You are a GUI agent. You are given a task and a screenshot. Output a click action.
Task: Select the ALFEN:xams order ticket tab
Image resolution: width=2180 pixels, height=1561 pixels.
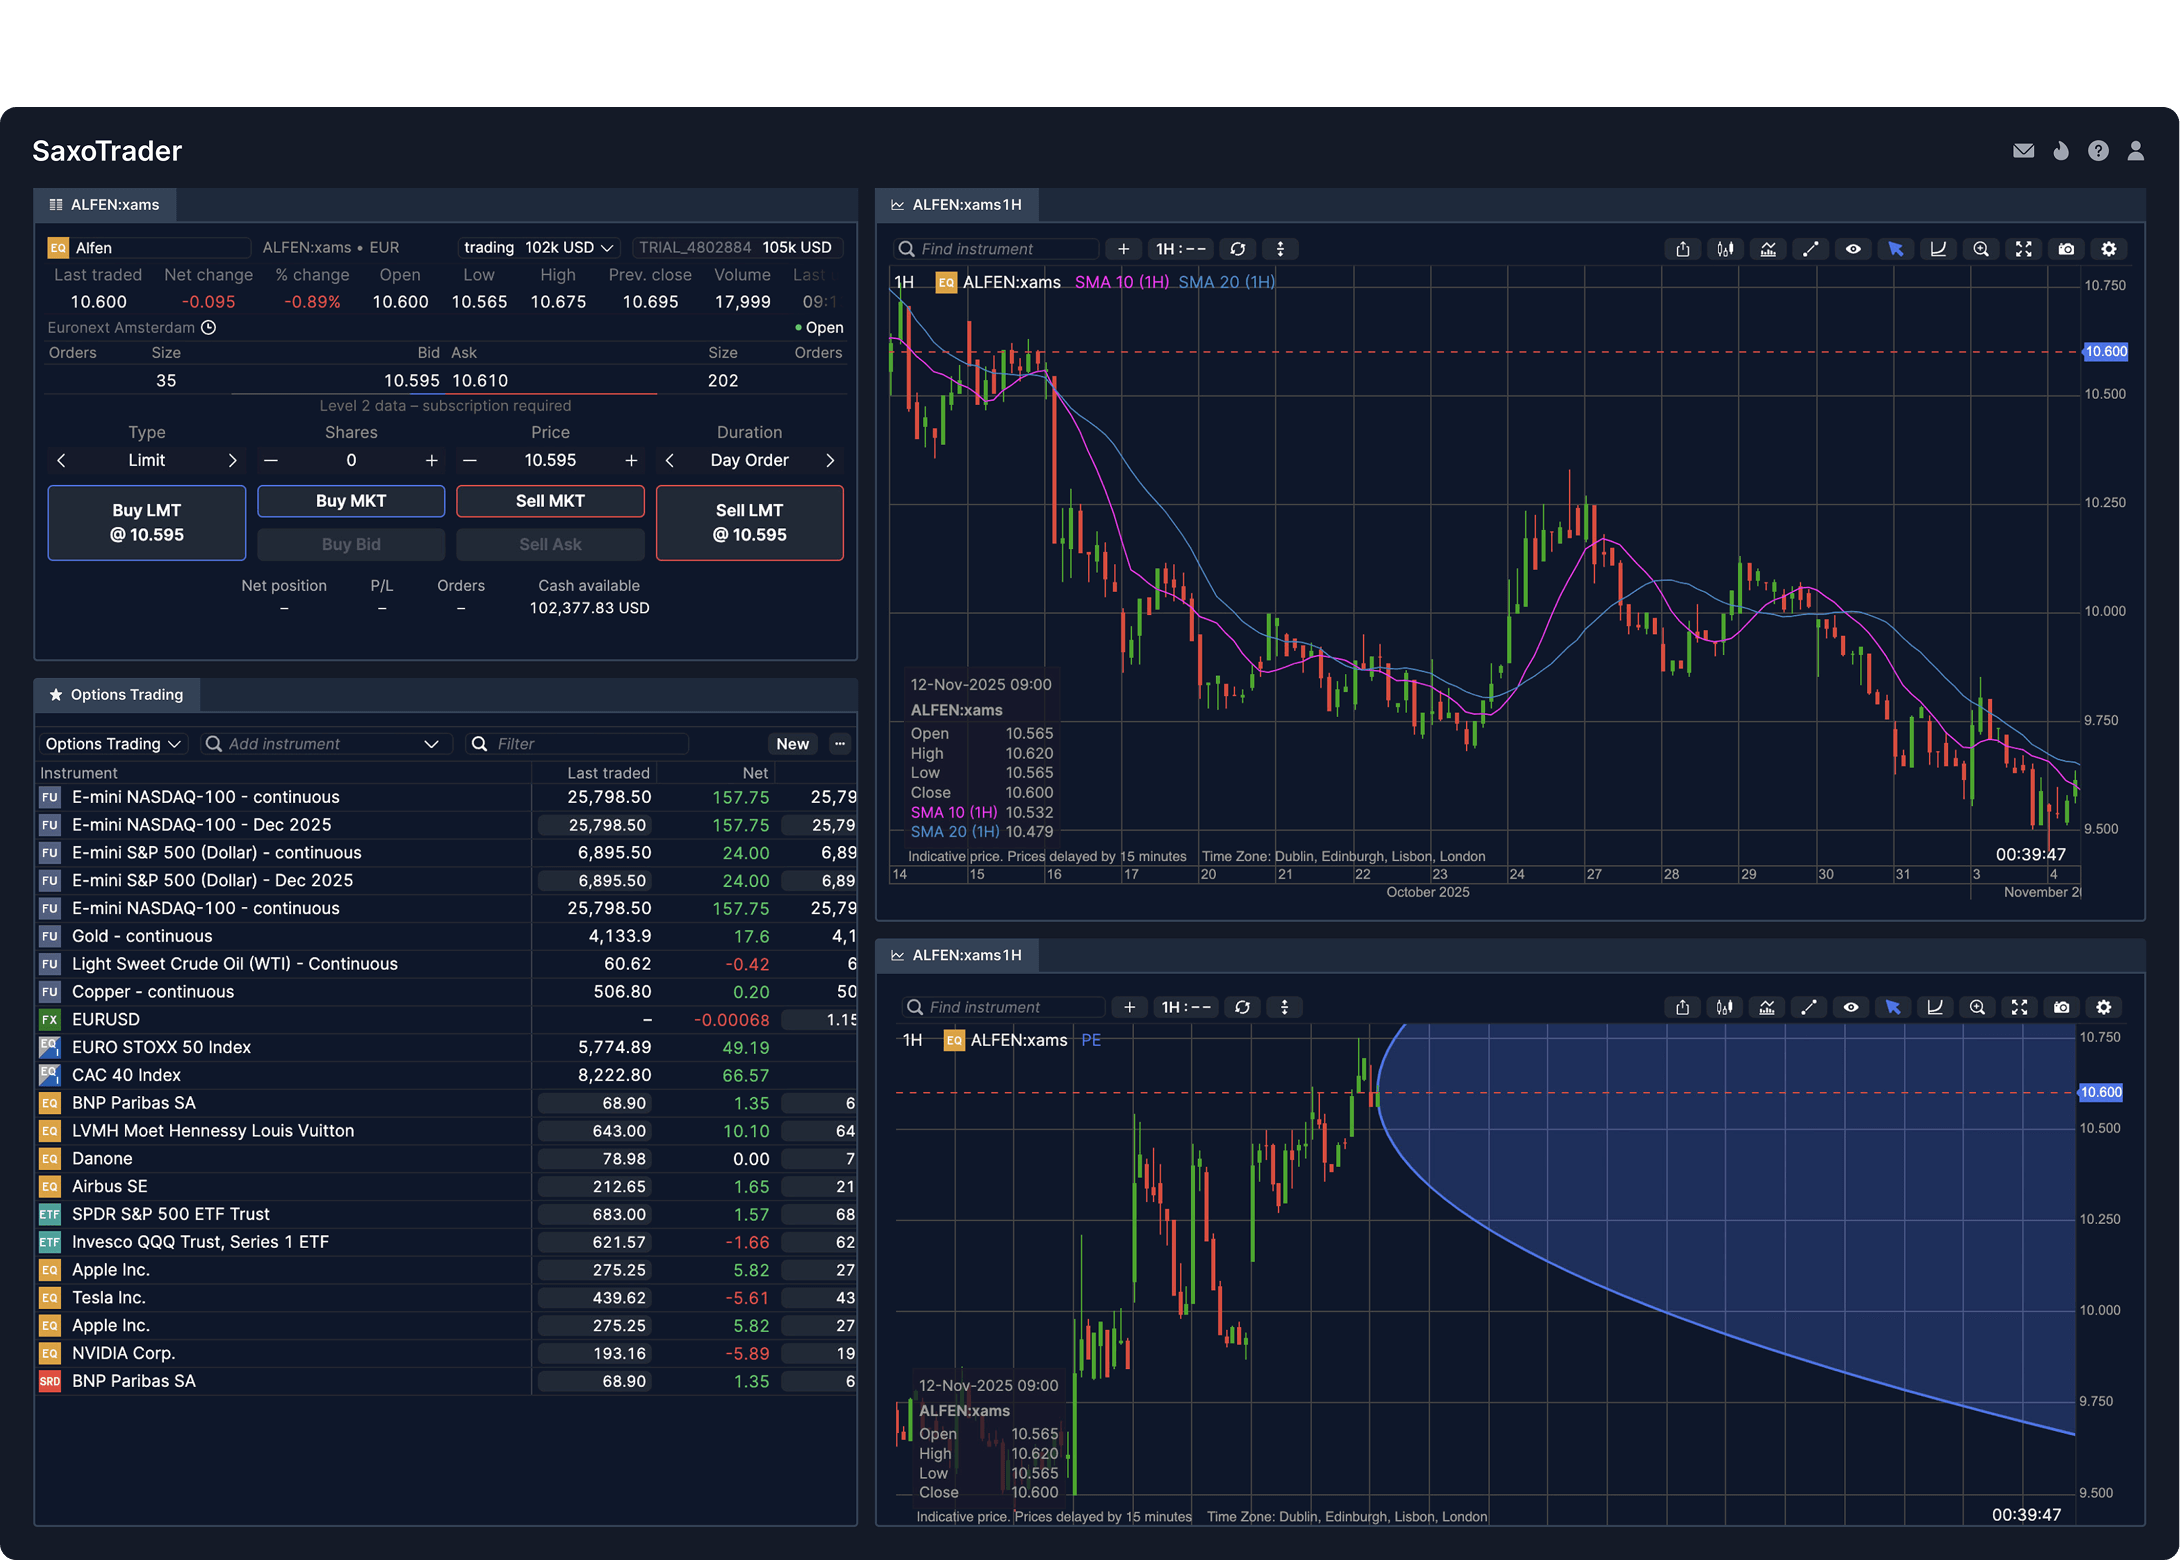click(104, 204)
